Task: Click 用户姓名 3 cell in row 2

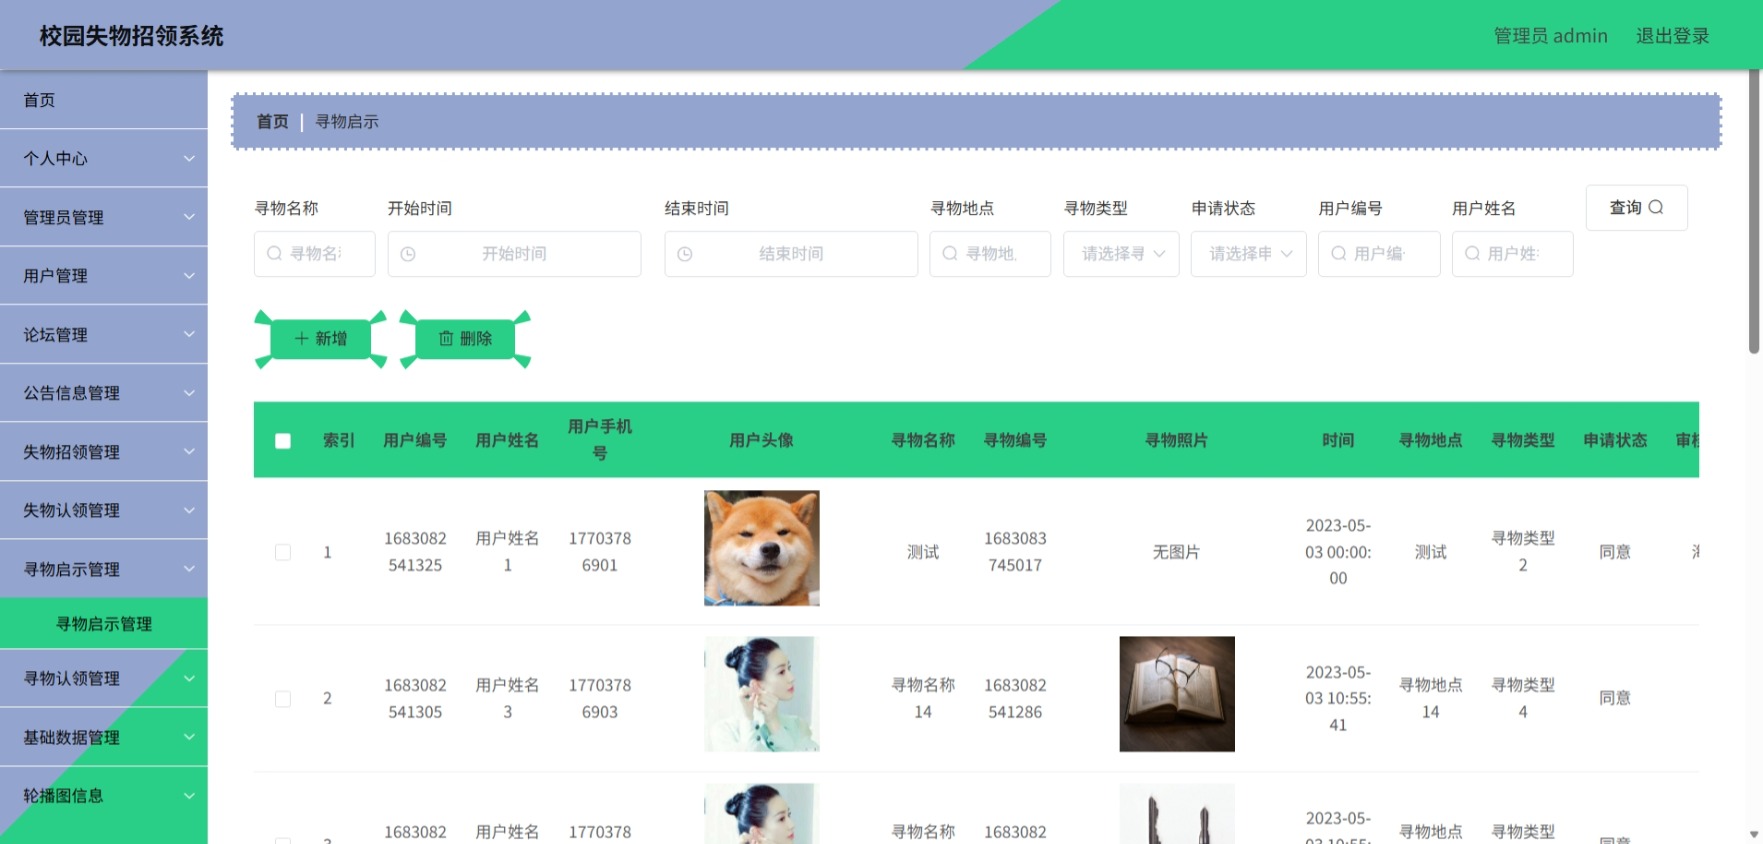Action: pyautogui.click(x=507, y=699)
